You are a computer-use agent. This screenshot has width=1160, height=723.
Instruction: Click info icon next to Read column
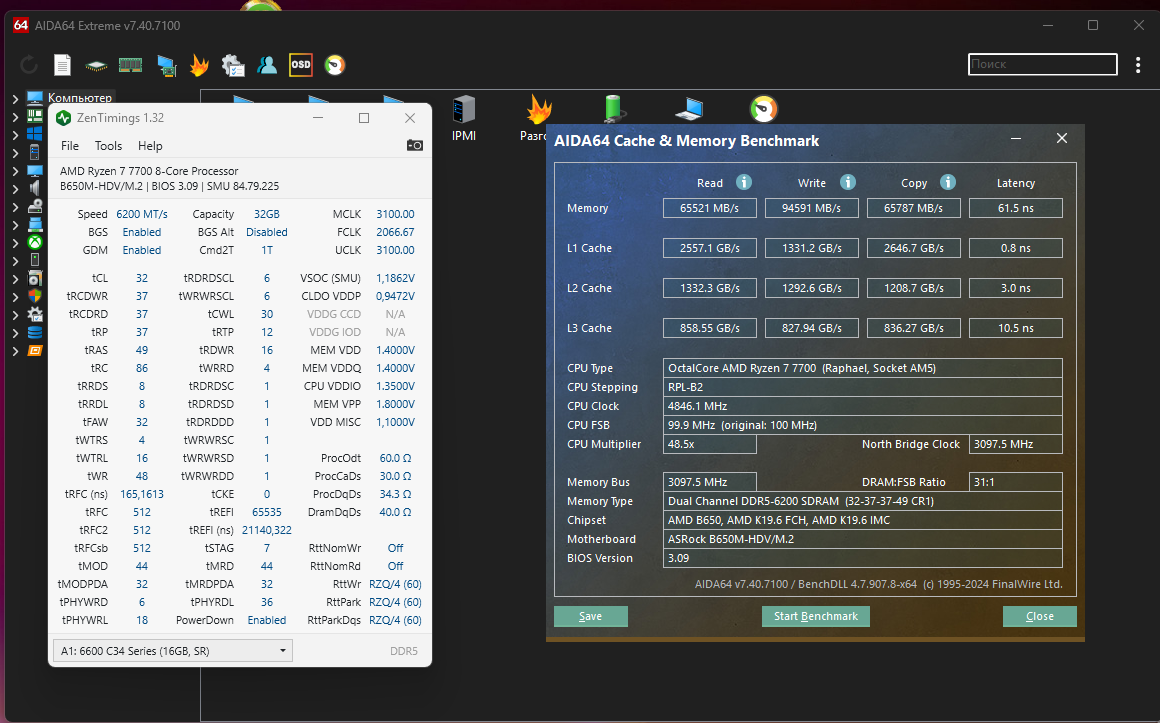[x=744, y=182]
